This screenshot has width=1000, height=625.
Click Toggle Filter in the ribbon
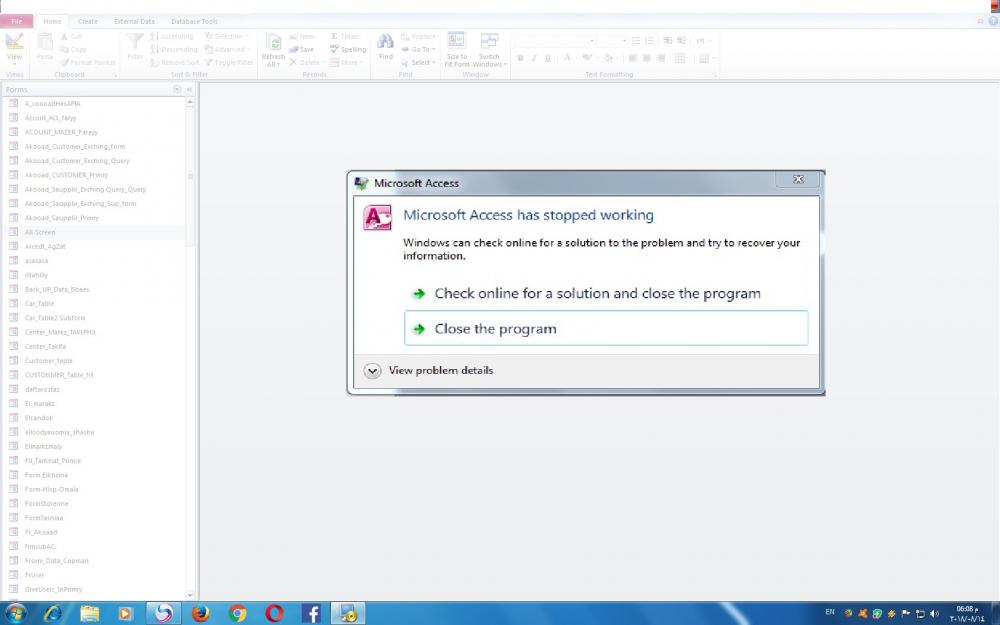(x=229, y=62)
